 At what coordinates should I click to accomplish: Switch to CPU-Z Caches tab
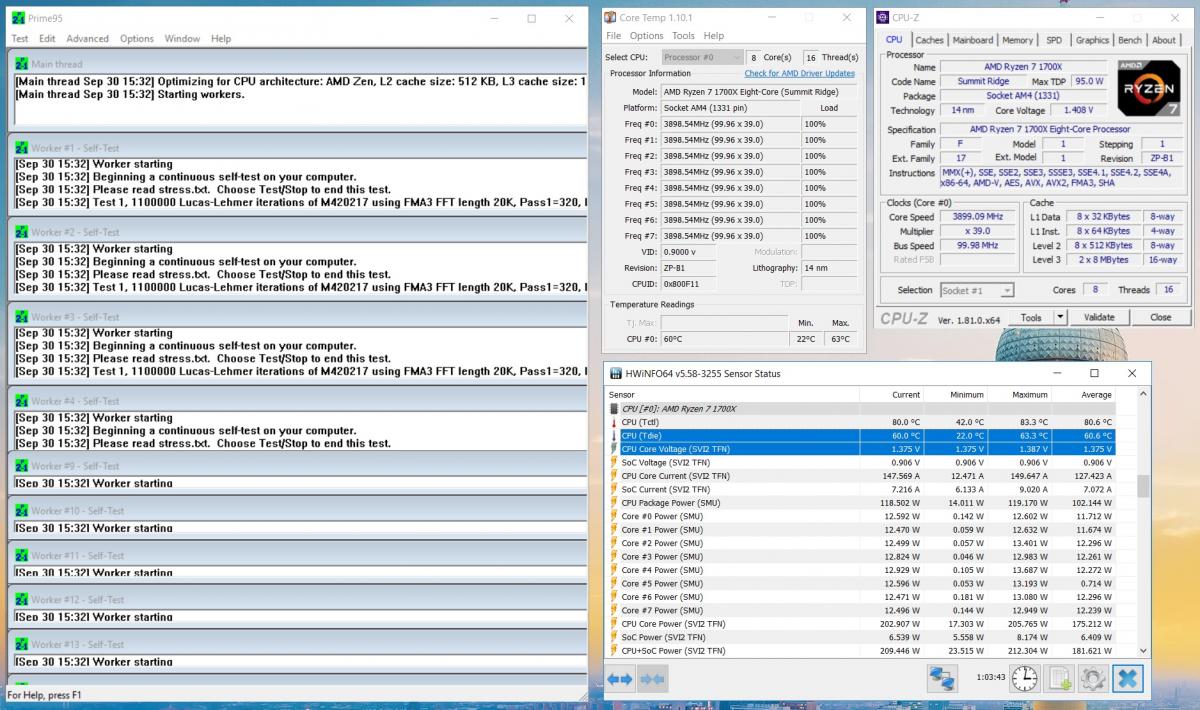930,40
